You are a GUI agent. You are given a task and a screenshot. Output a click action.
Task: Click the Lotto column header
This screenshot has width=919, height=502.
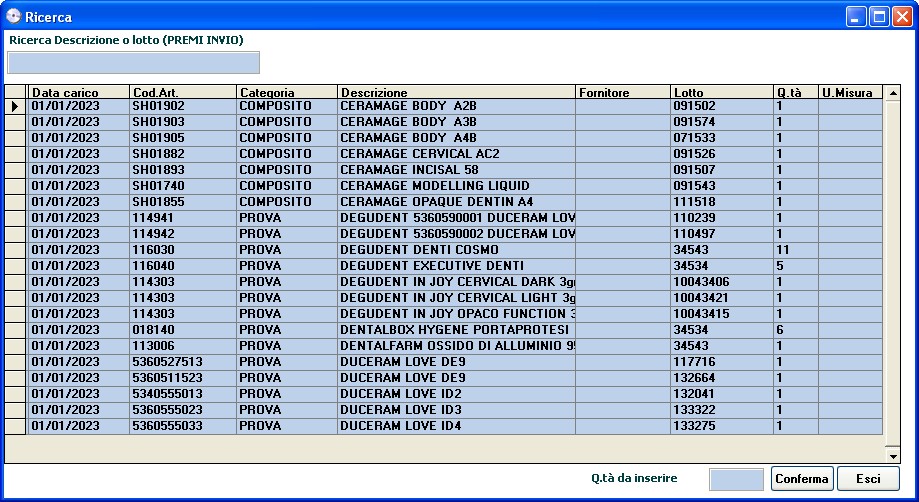[x=722, y=92]
